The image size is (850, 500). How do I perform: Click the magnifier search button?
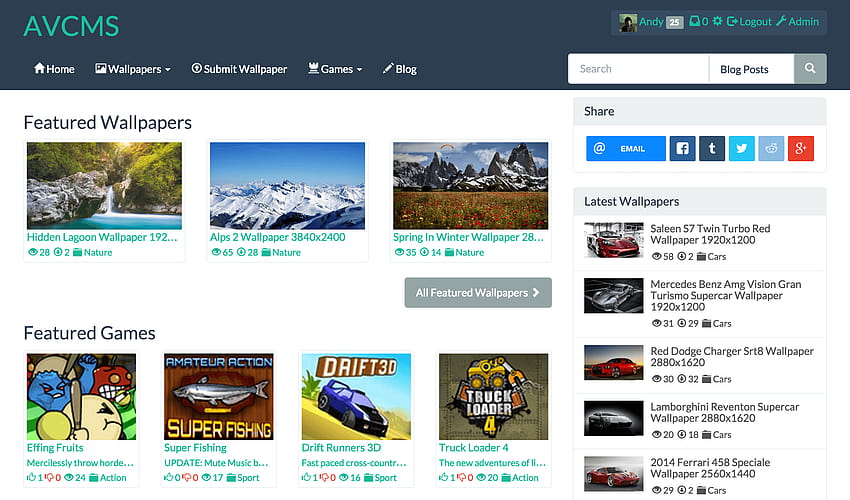point(810,68)
